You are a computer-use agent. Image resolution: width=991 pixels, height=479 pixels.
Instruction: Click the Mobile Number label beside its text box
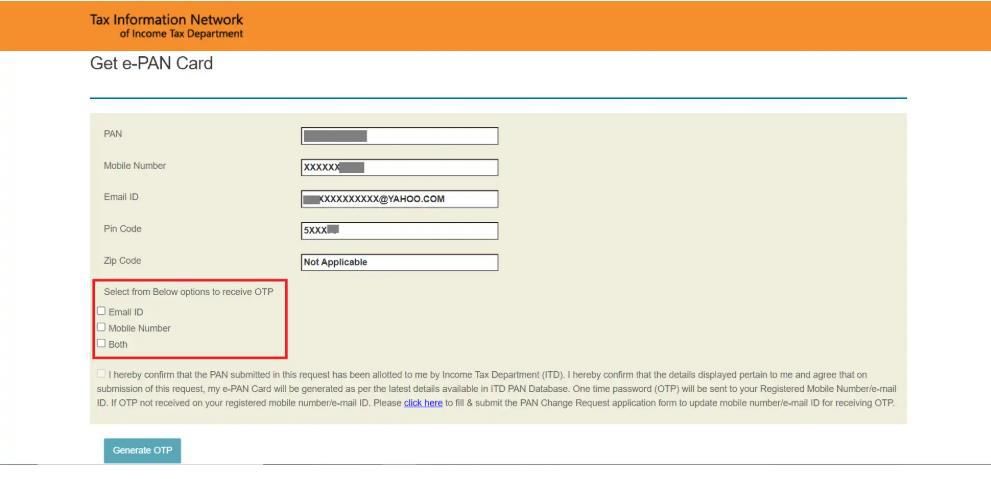pos(135,166)
